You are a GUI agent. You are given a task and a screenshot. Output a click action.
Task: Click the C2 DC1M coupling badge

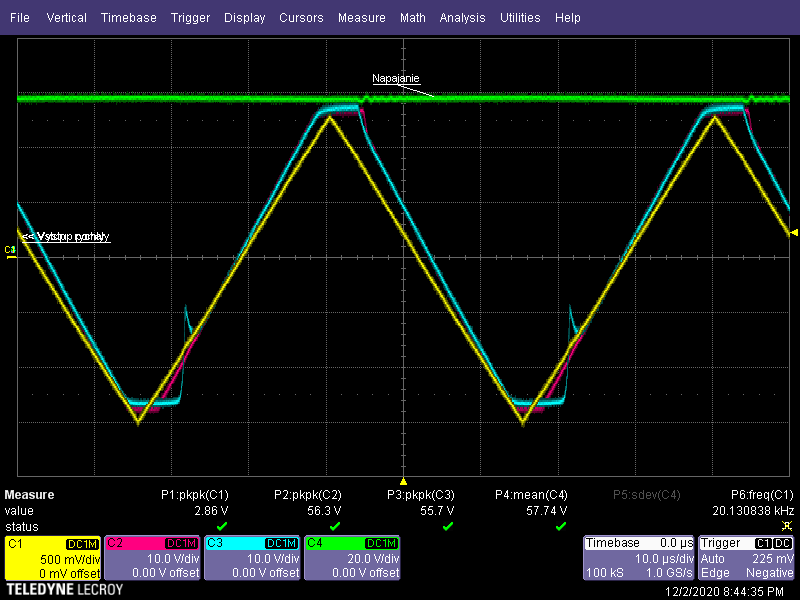coord(182,544)
